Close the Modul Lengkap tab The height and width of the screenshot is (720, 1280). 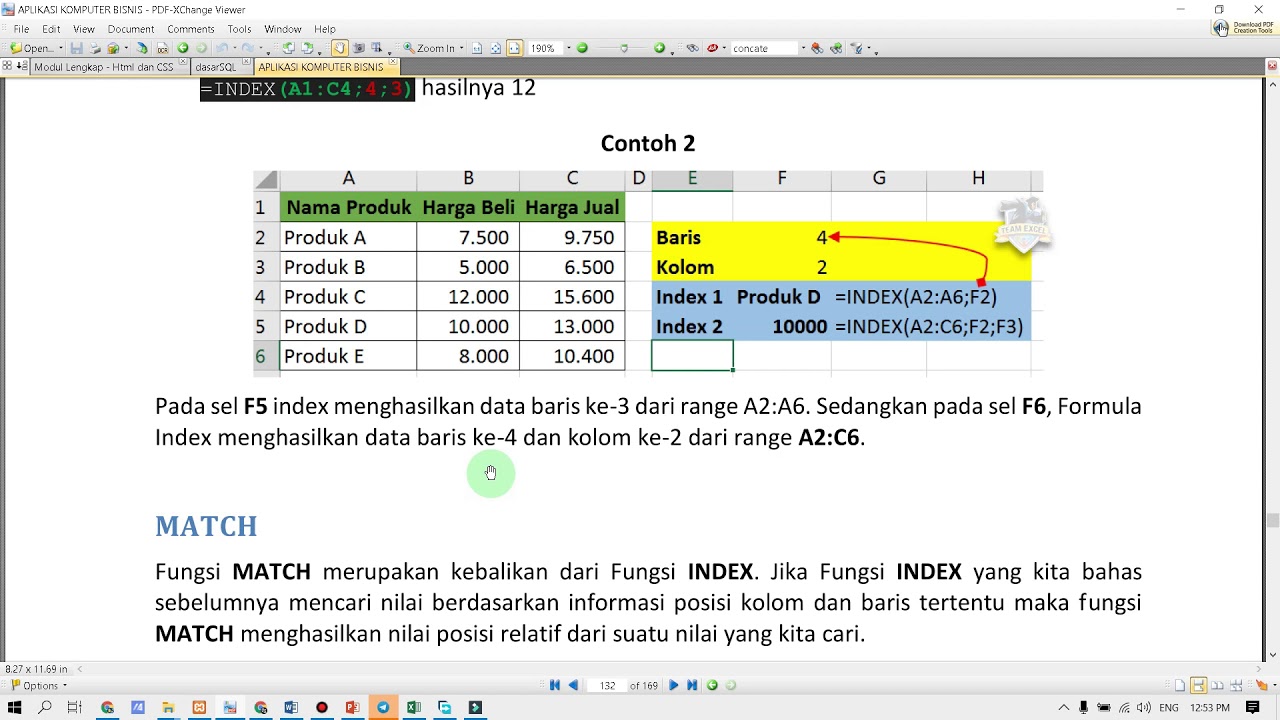pyautogui.click(x=183, y=63)
